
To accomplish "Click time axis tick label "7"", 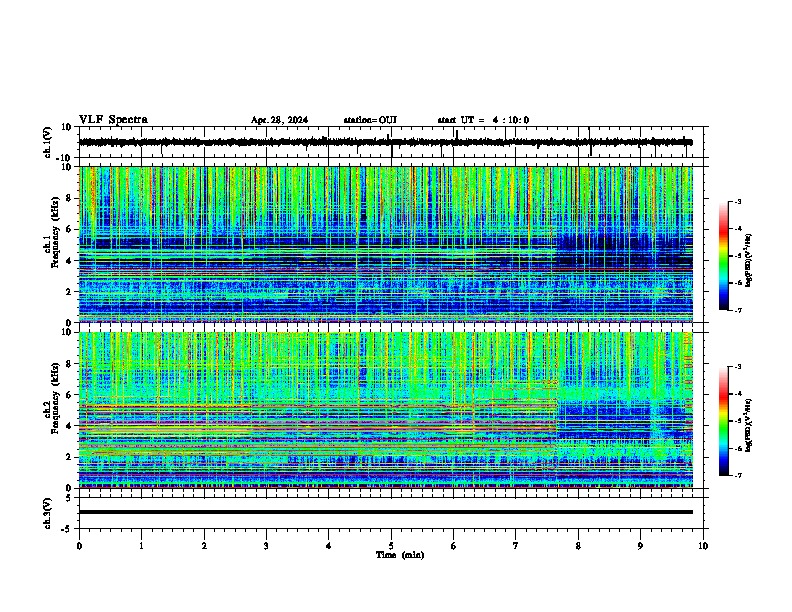I will point(516,546).
